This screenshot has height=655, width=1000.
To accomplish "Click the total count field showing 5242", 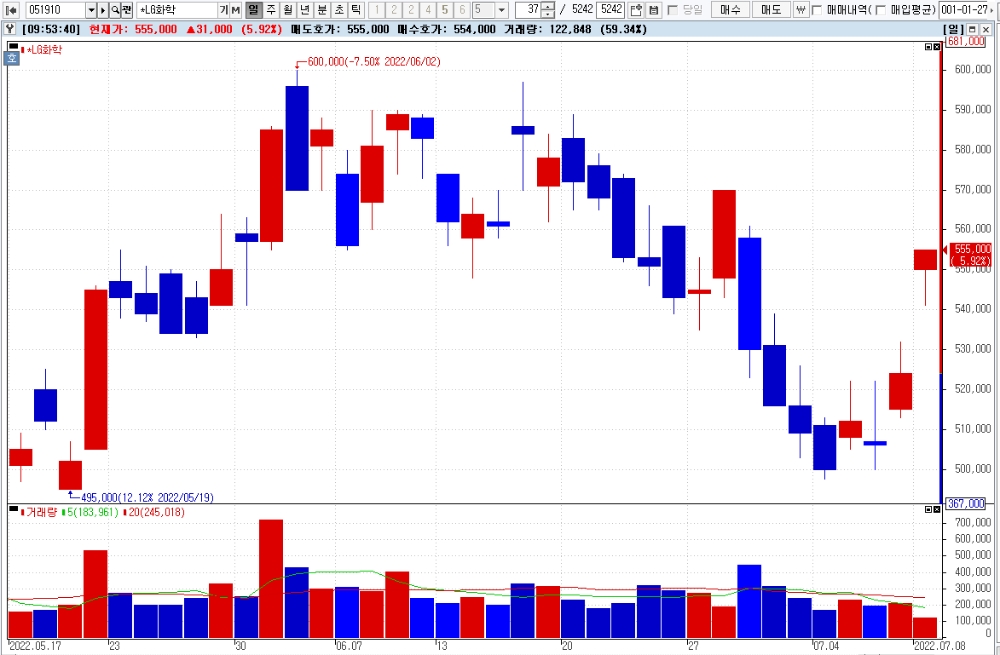I will pos(610,10).
